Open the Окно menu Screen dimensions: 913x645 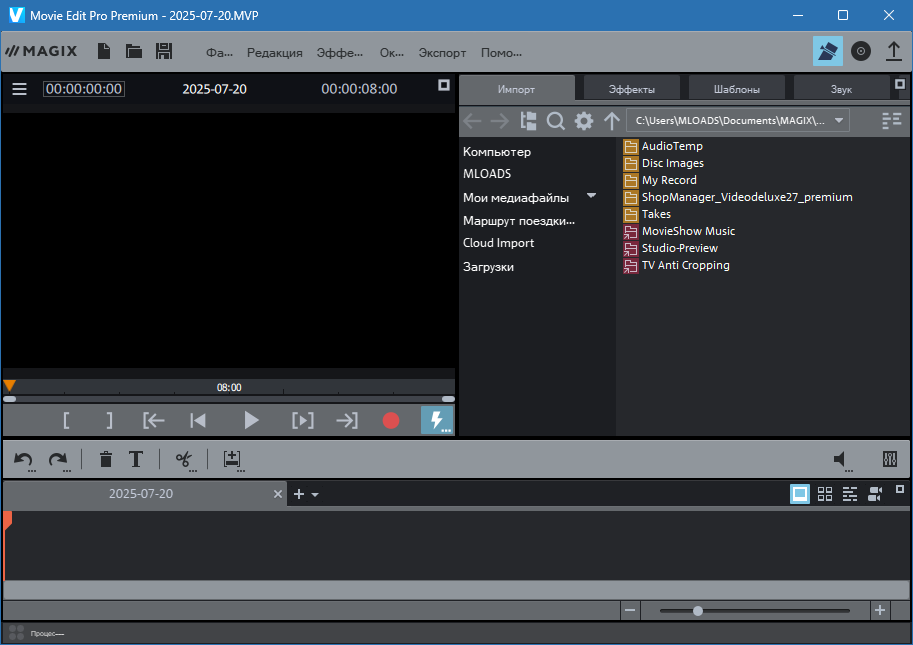point(391,53)
